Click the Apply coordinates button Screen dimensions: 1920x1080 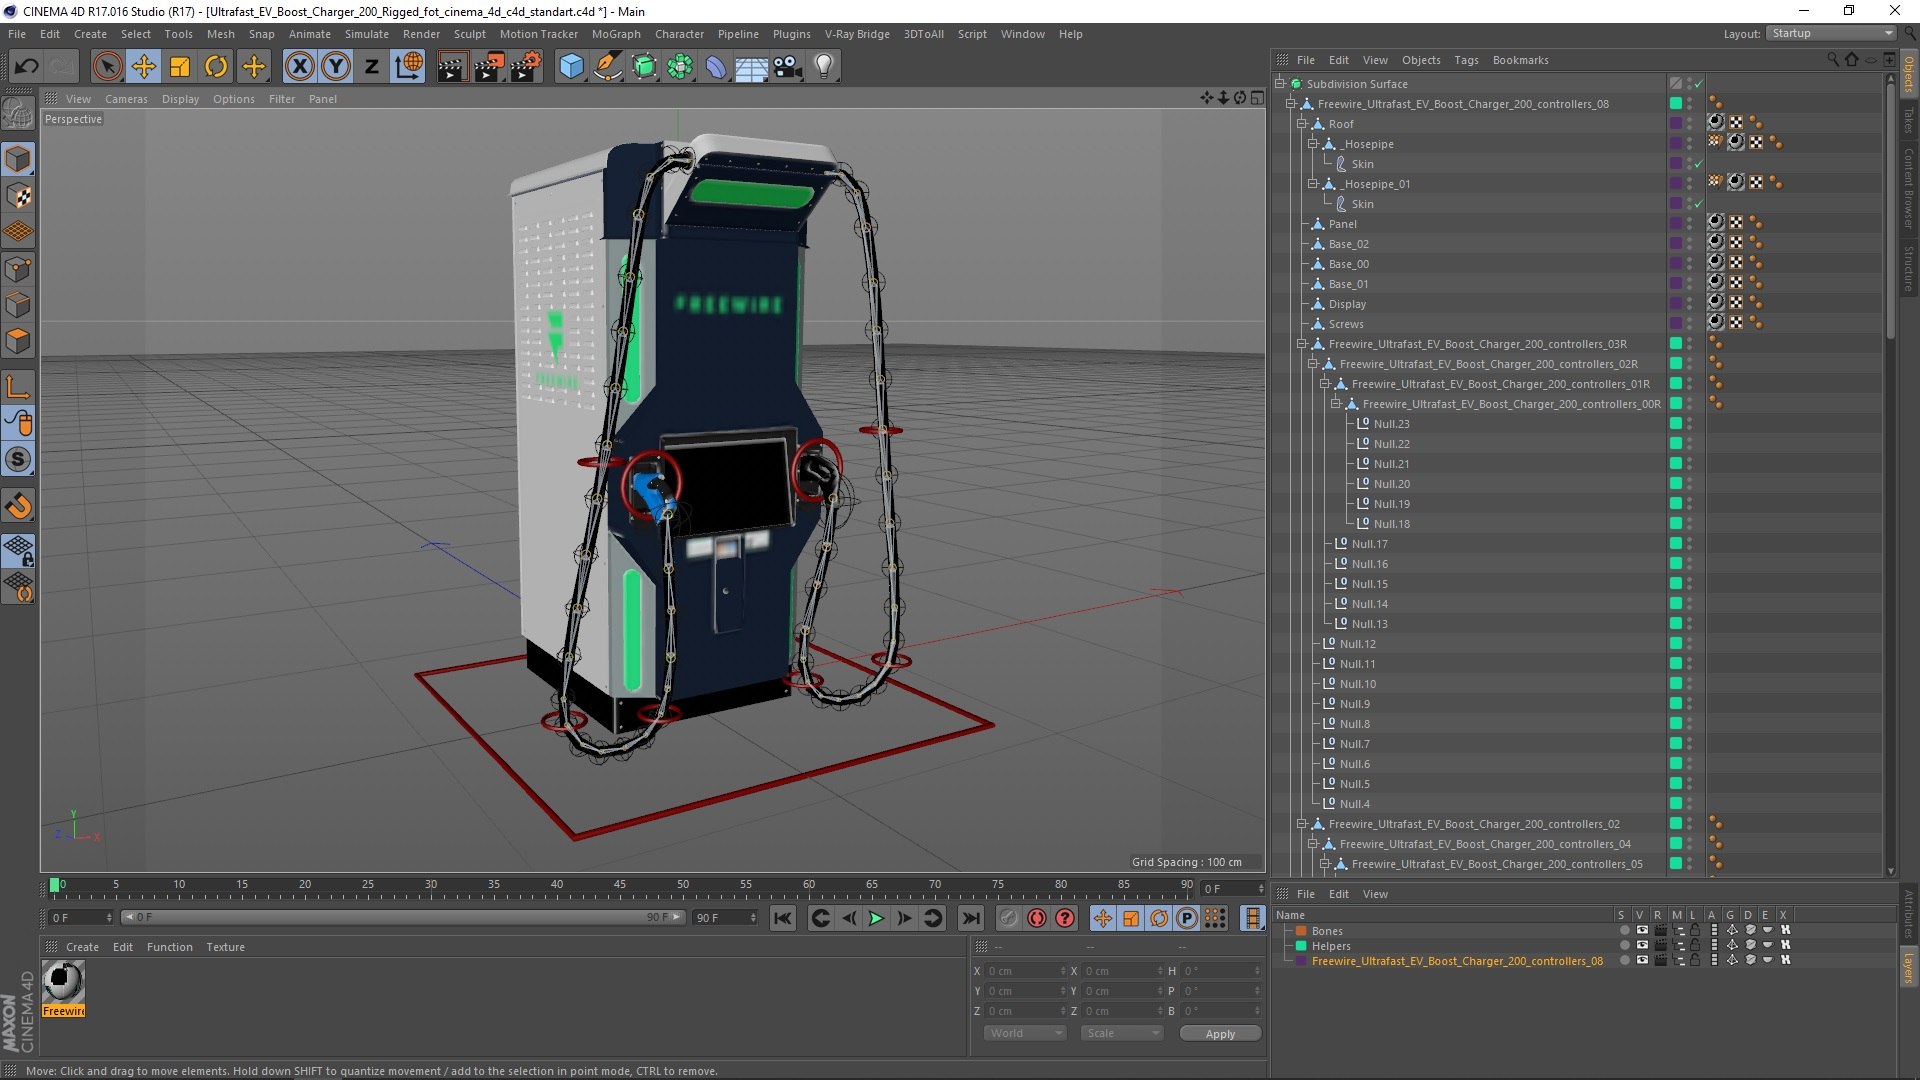[1219, 1034]
